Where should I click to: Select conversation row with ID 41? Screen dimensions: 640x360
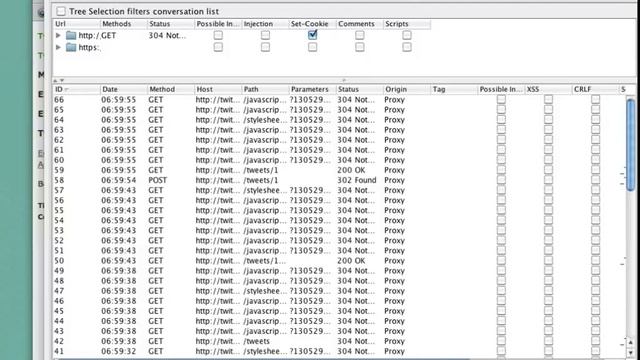coord(339,351)
